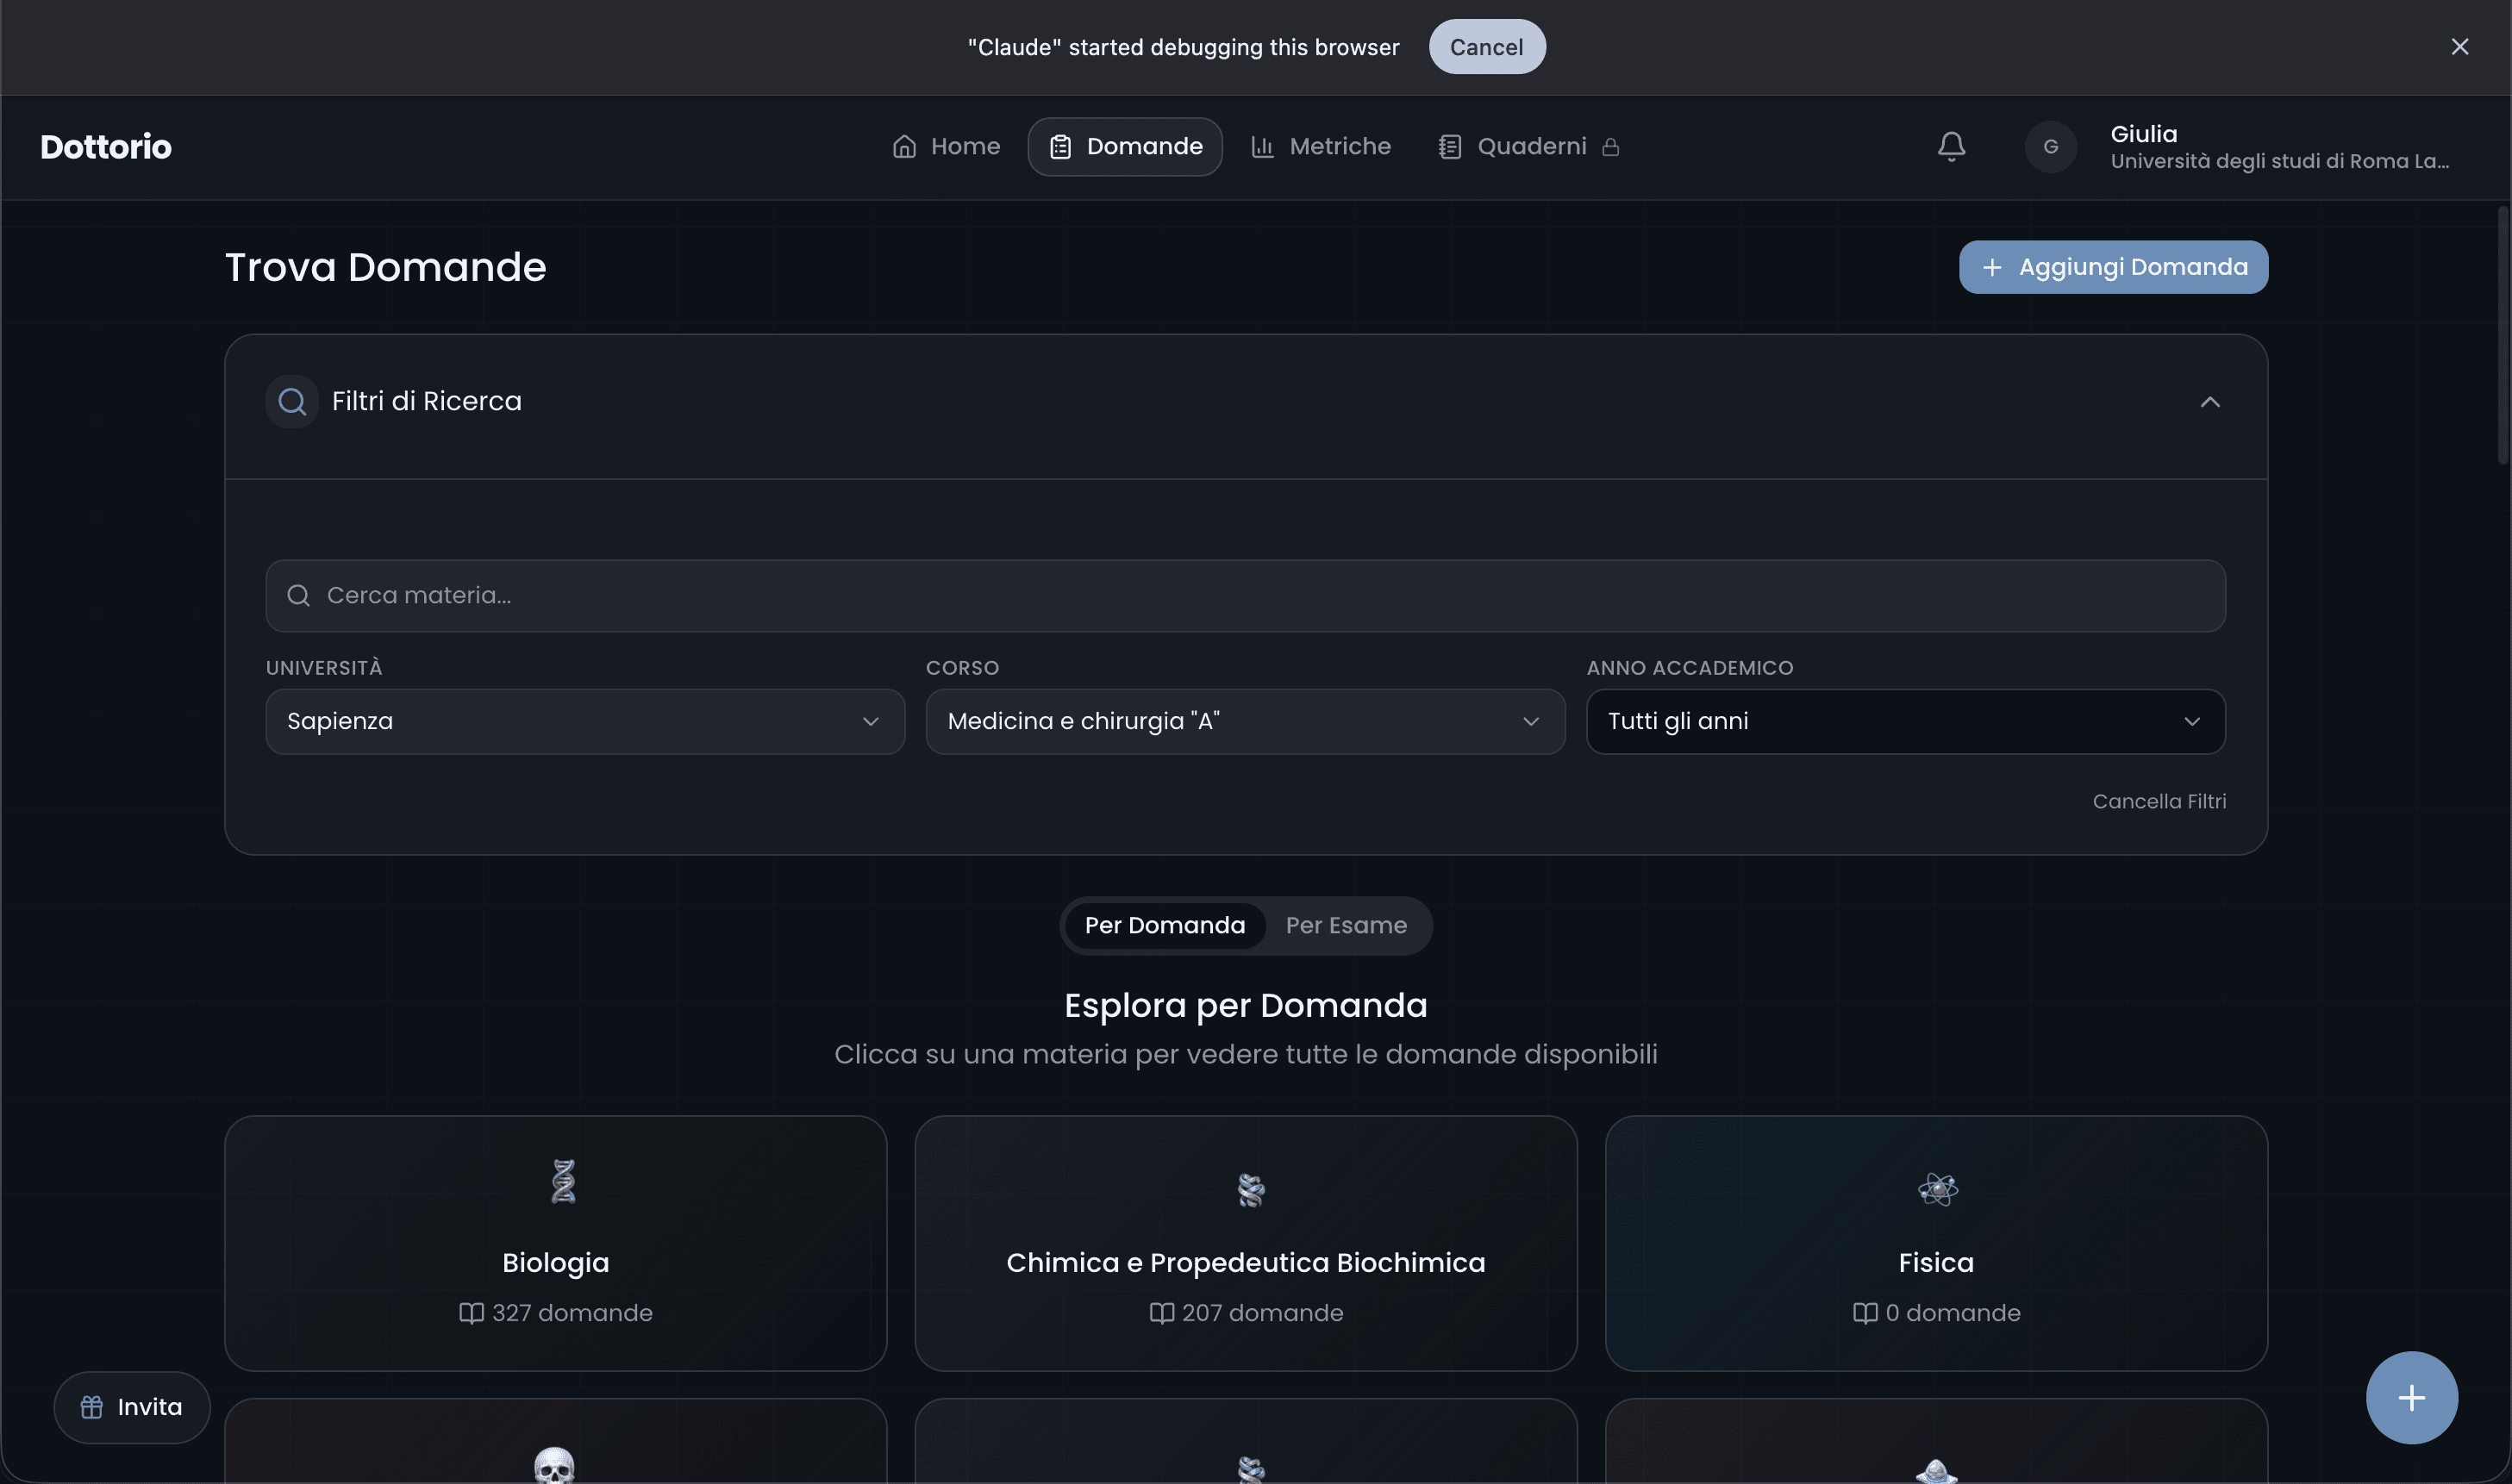Click the Filtri di Ricerca magnifier icon
This screenshot has width=2512, height=1484.
[x=292, y=401]
